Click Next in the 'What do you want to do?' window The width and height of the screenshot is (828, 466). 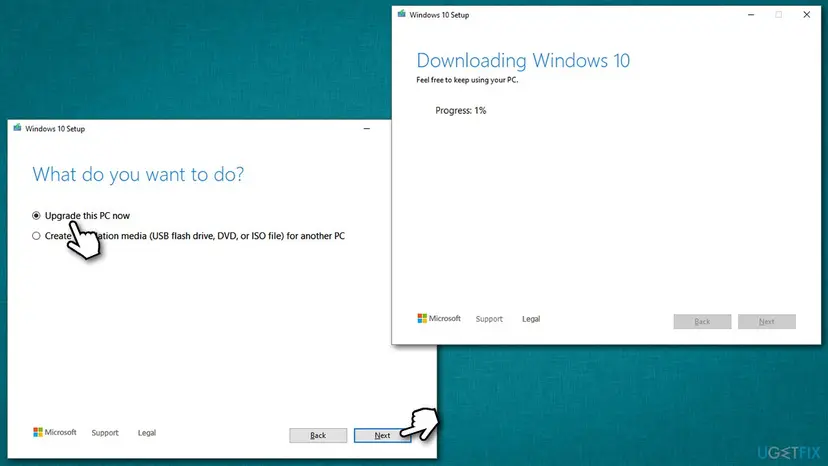pyautogui.click(x=382, y=435)
